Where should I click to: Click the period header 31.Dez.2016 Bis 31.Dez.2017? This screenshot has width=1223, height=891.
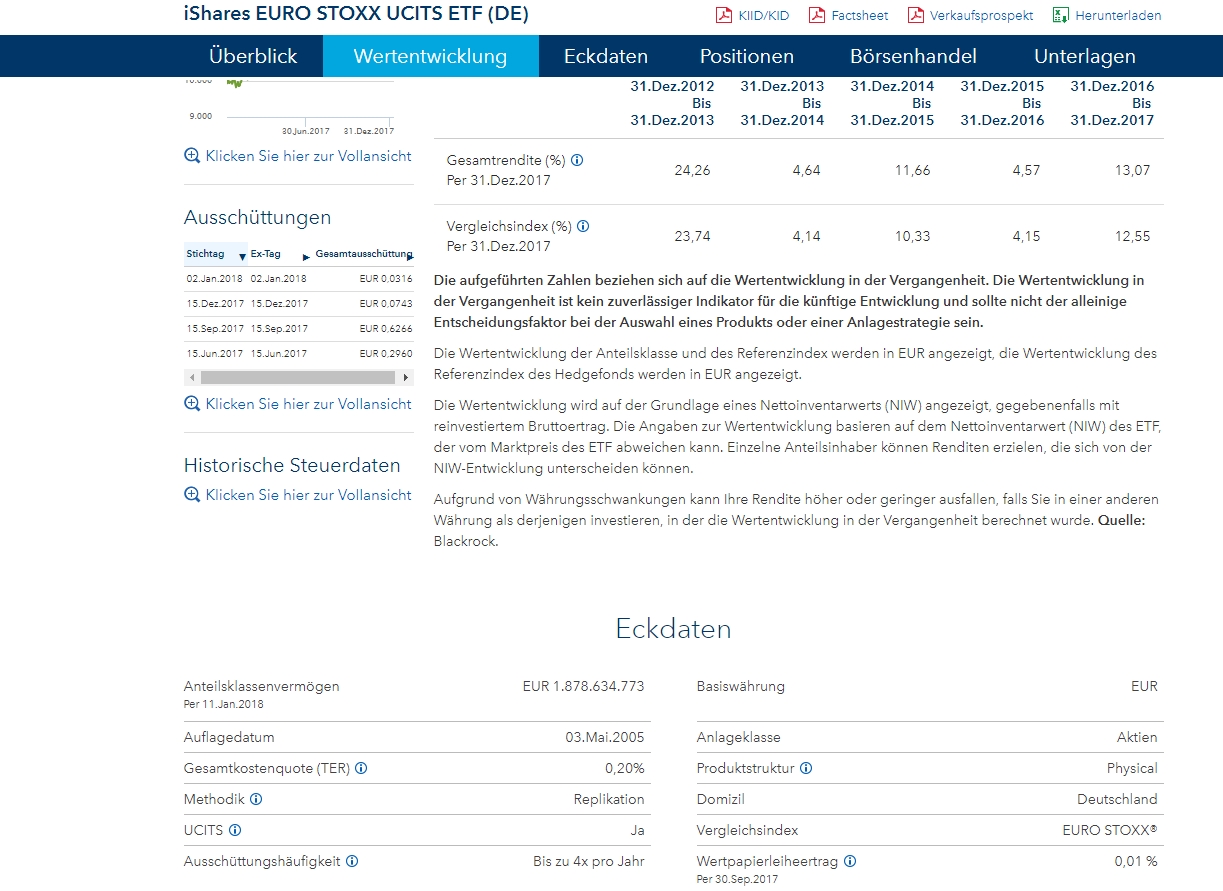pos(1112,103)
